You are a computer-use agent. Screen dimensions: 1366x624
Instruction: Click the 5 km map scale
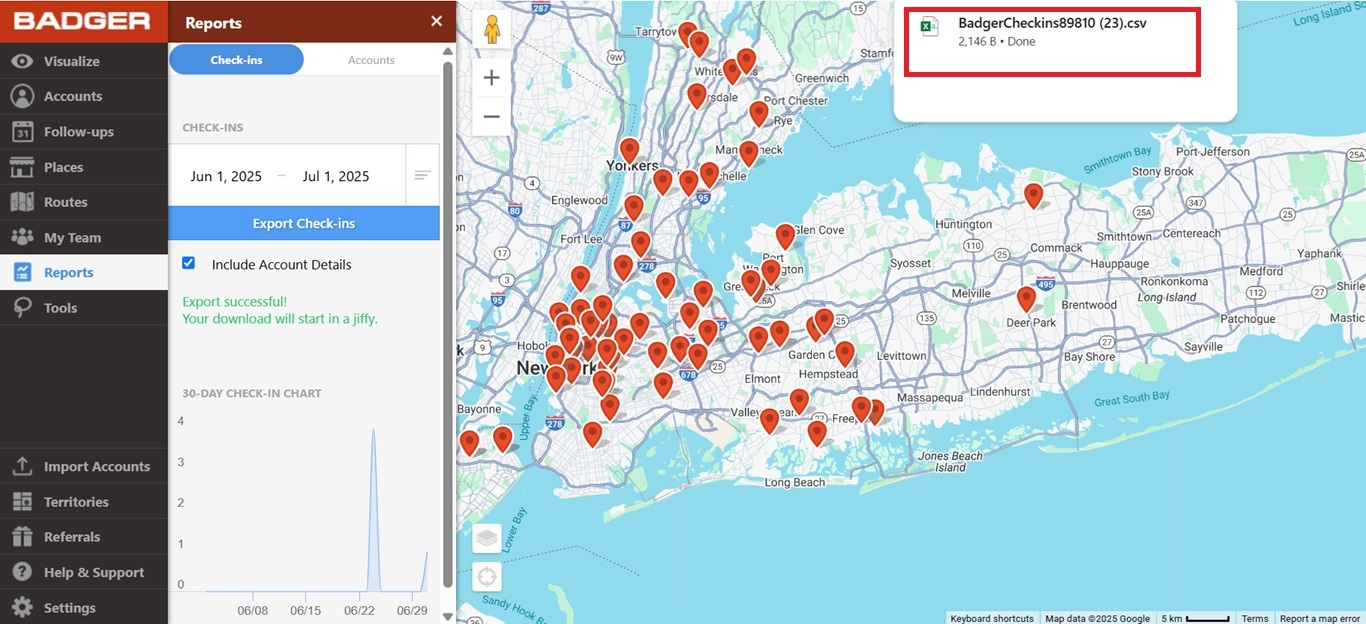1195,618
